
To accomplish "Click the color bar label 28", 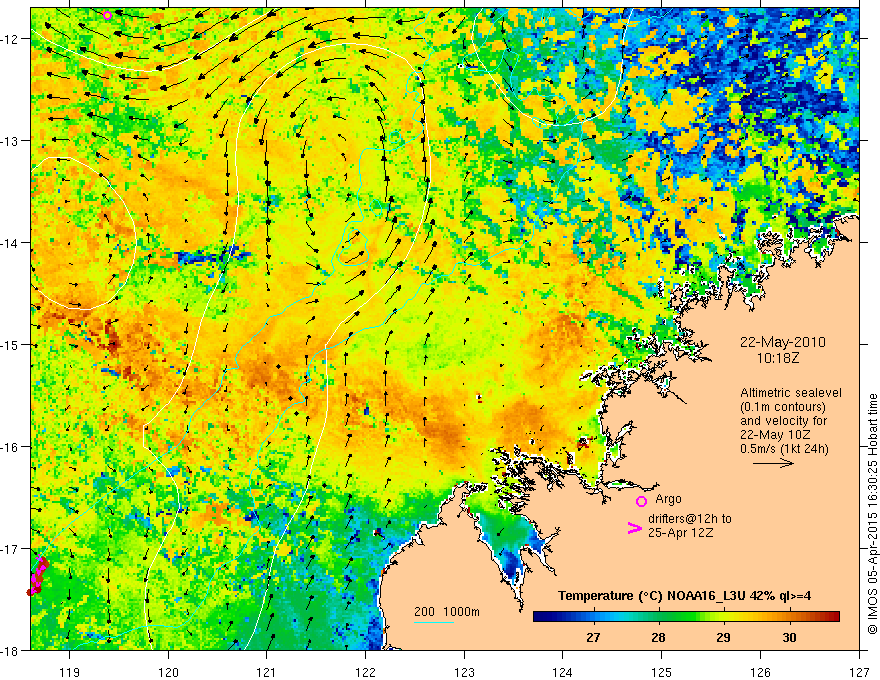I will tap(658, 637).
